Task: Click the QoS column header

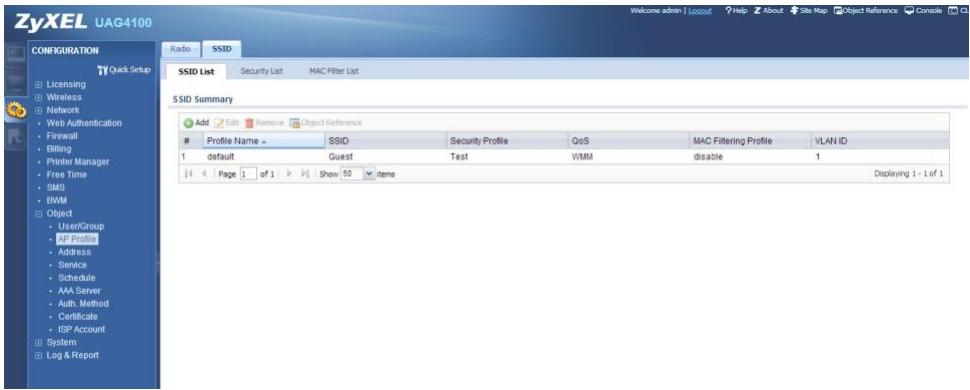Action: click(x=629, y=141)
